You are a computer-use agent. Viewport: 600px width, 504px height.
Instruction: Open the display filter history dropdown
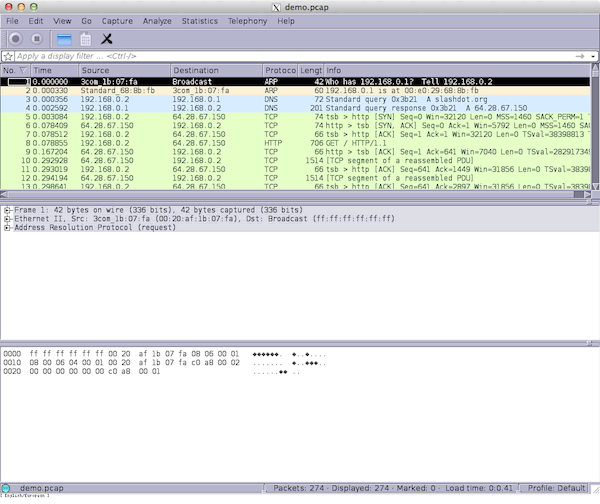click(x=593, y=56)
